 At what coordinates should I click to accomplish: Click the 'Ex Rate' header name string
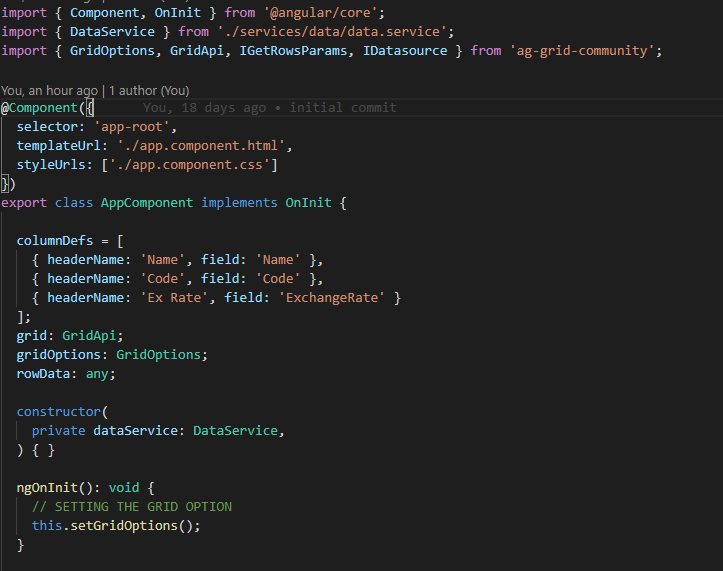point(174,297)
